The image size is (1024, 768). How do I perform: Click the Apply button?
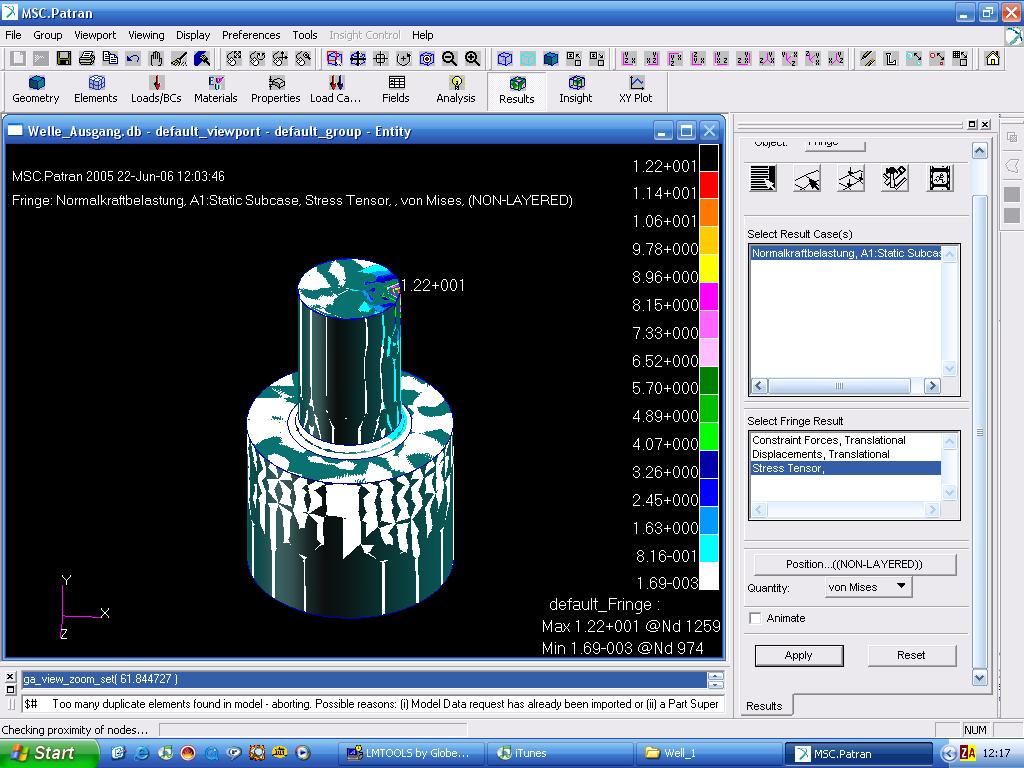[x=799, y=655]
